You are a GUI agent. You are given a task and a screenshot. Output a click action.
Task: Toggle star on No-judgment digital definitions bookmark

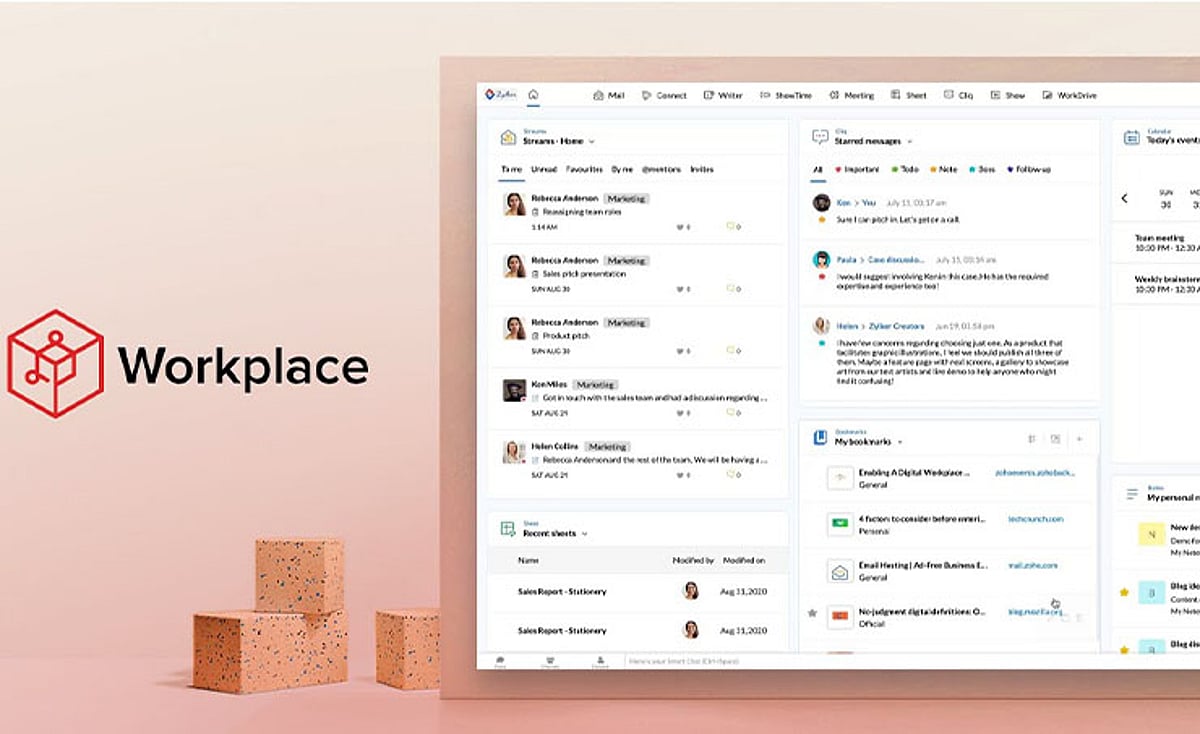(812, 612)
